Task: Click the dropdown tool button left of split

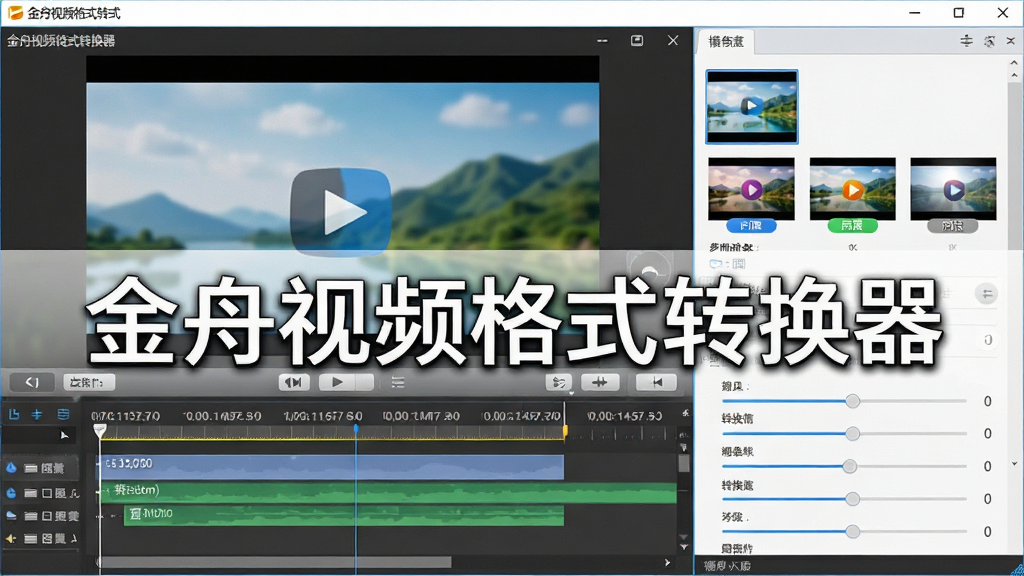Action: [x=559, y=382]
